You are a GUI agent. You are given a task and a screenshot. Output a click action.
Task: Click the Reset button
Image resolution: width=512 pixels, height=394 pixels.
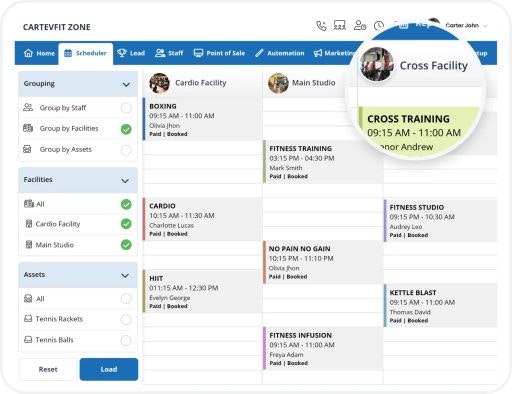48,369
